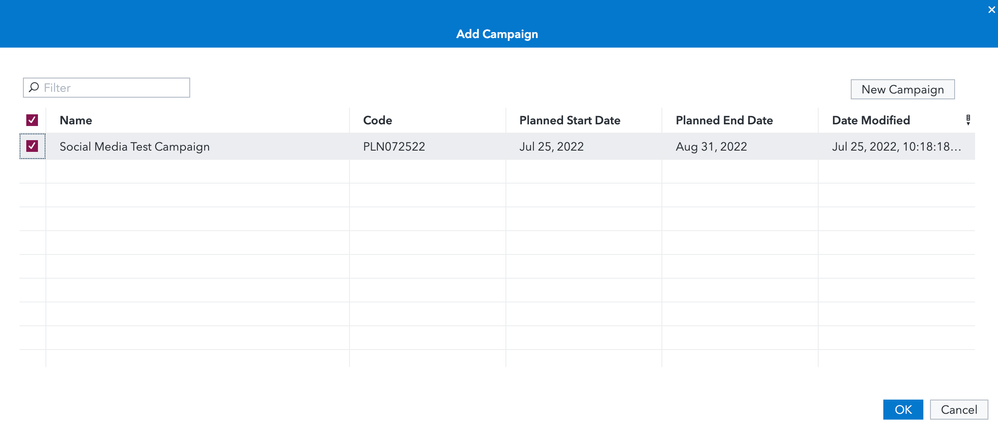Image resolution: width=998 pixels, height=433 pixels.
Task: Click the New Campaign button
Action: (x=903, y=89)
